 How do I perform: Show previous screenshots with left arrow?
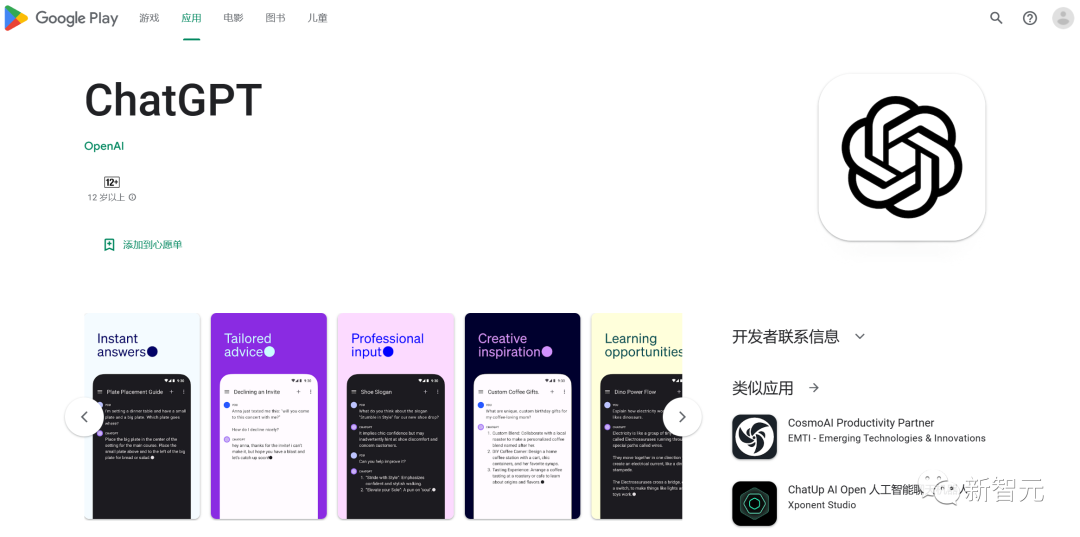84,417
